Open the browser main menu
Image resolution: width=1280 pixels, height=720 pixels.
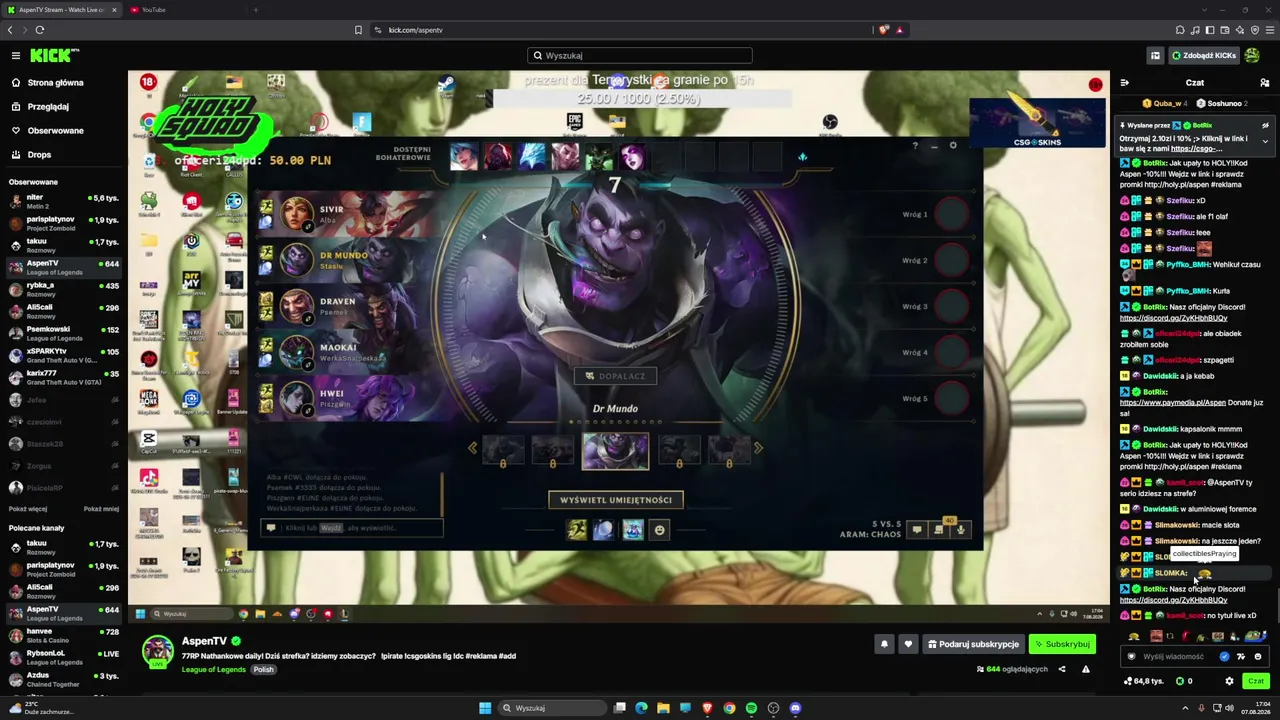pyautogui.click(x=1268, y=30)
